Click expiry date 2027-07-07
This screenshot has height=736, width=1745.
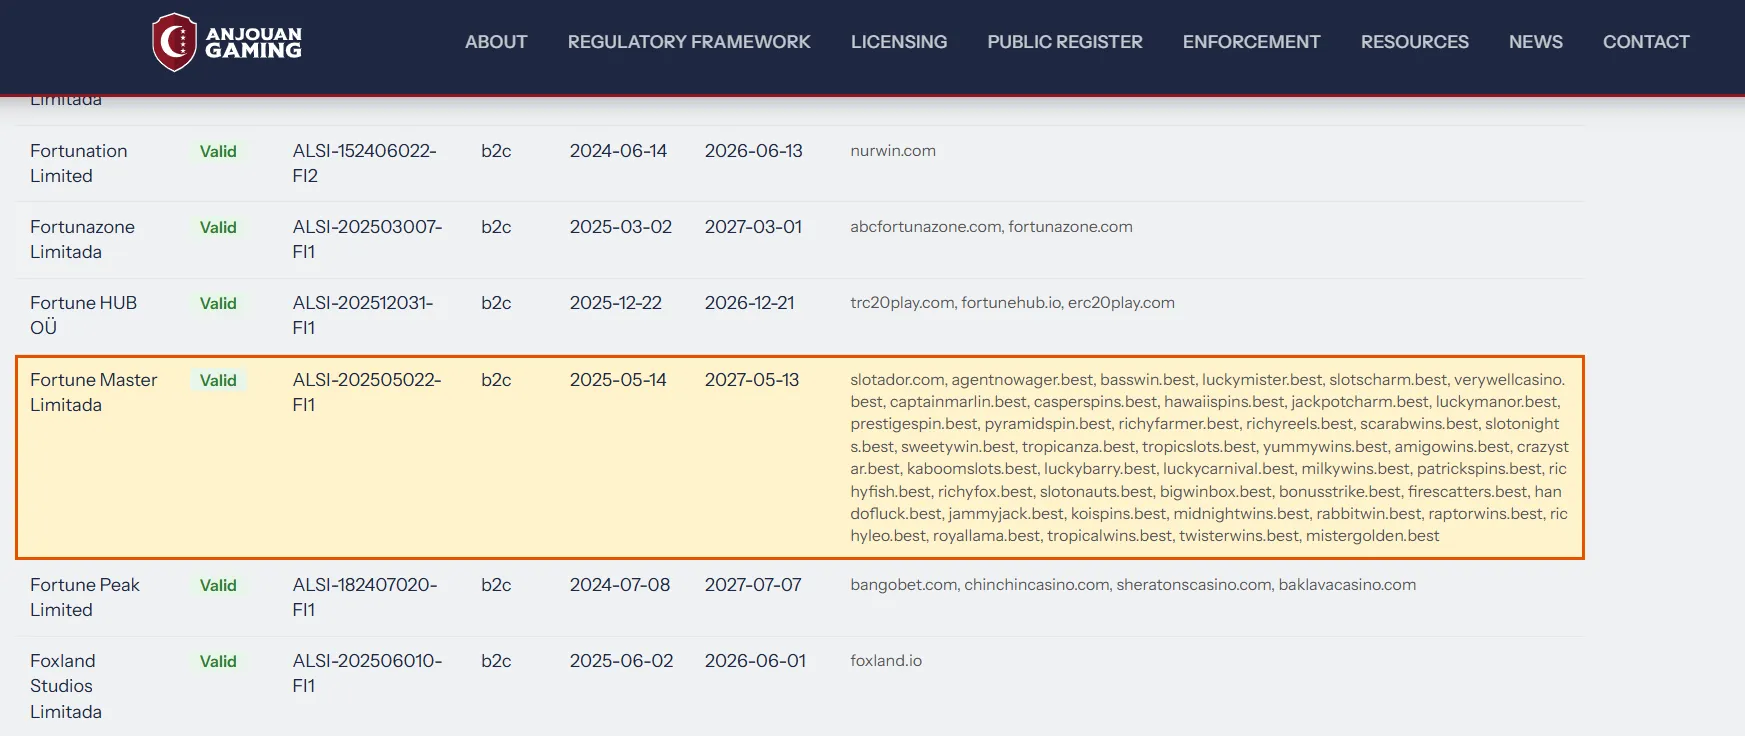click(x=753, y=585)
